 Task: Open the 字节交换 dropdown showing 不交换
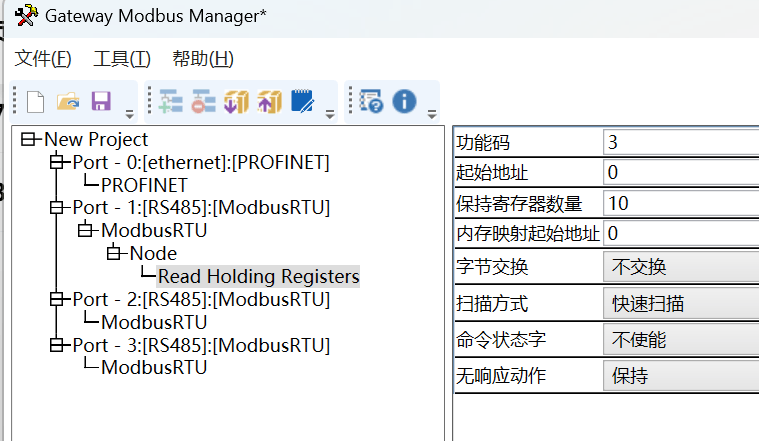(681, 267)
